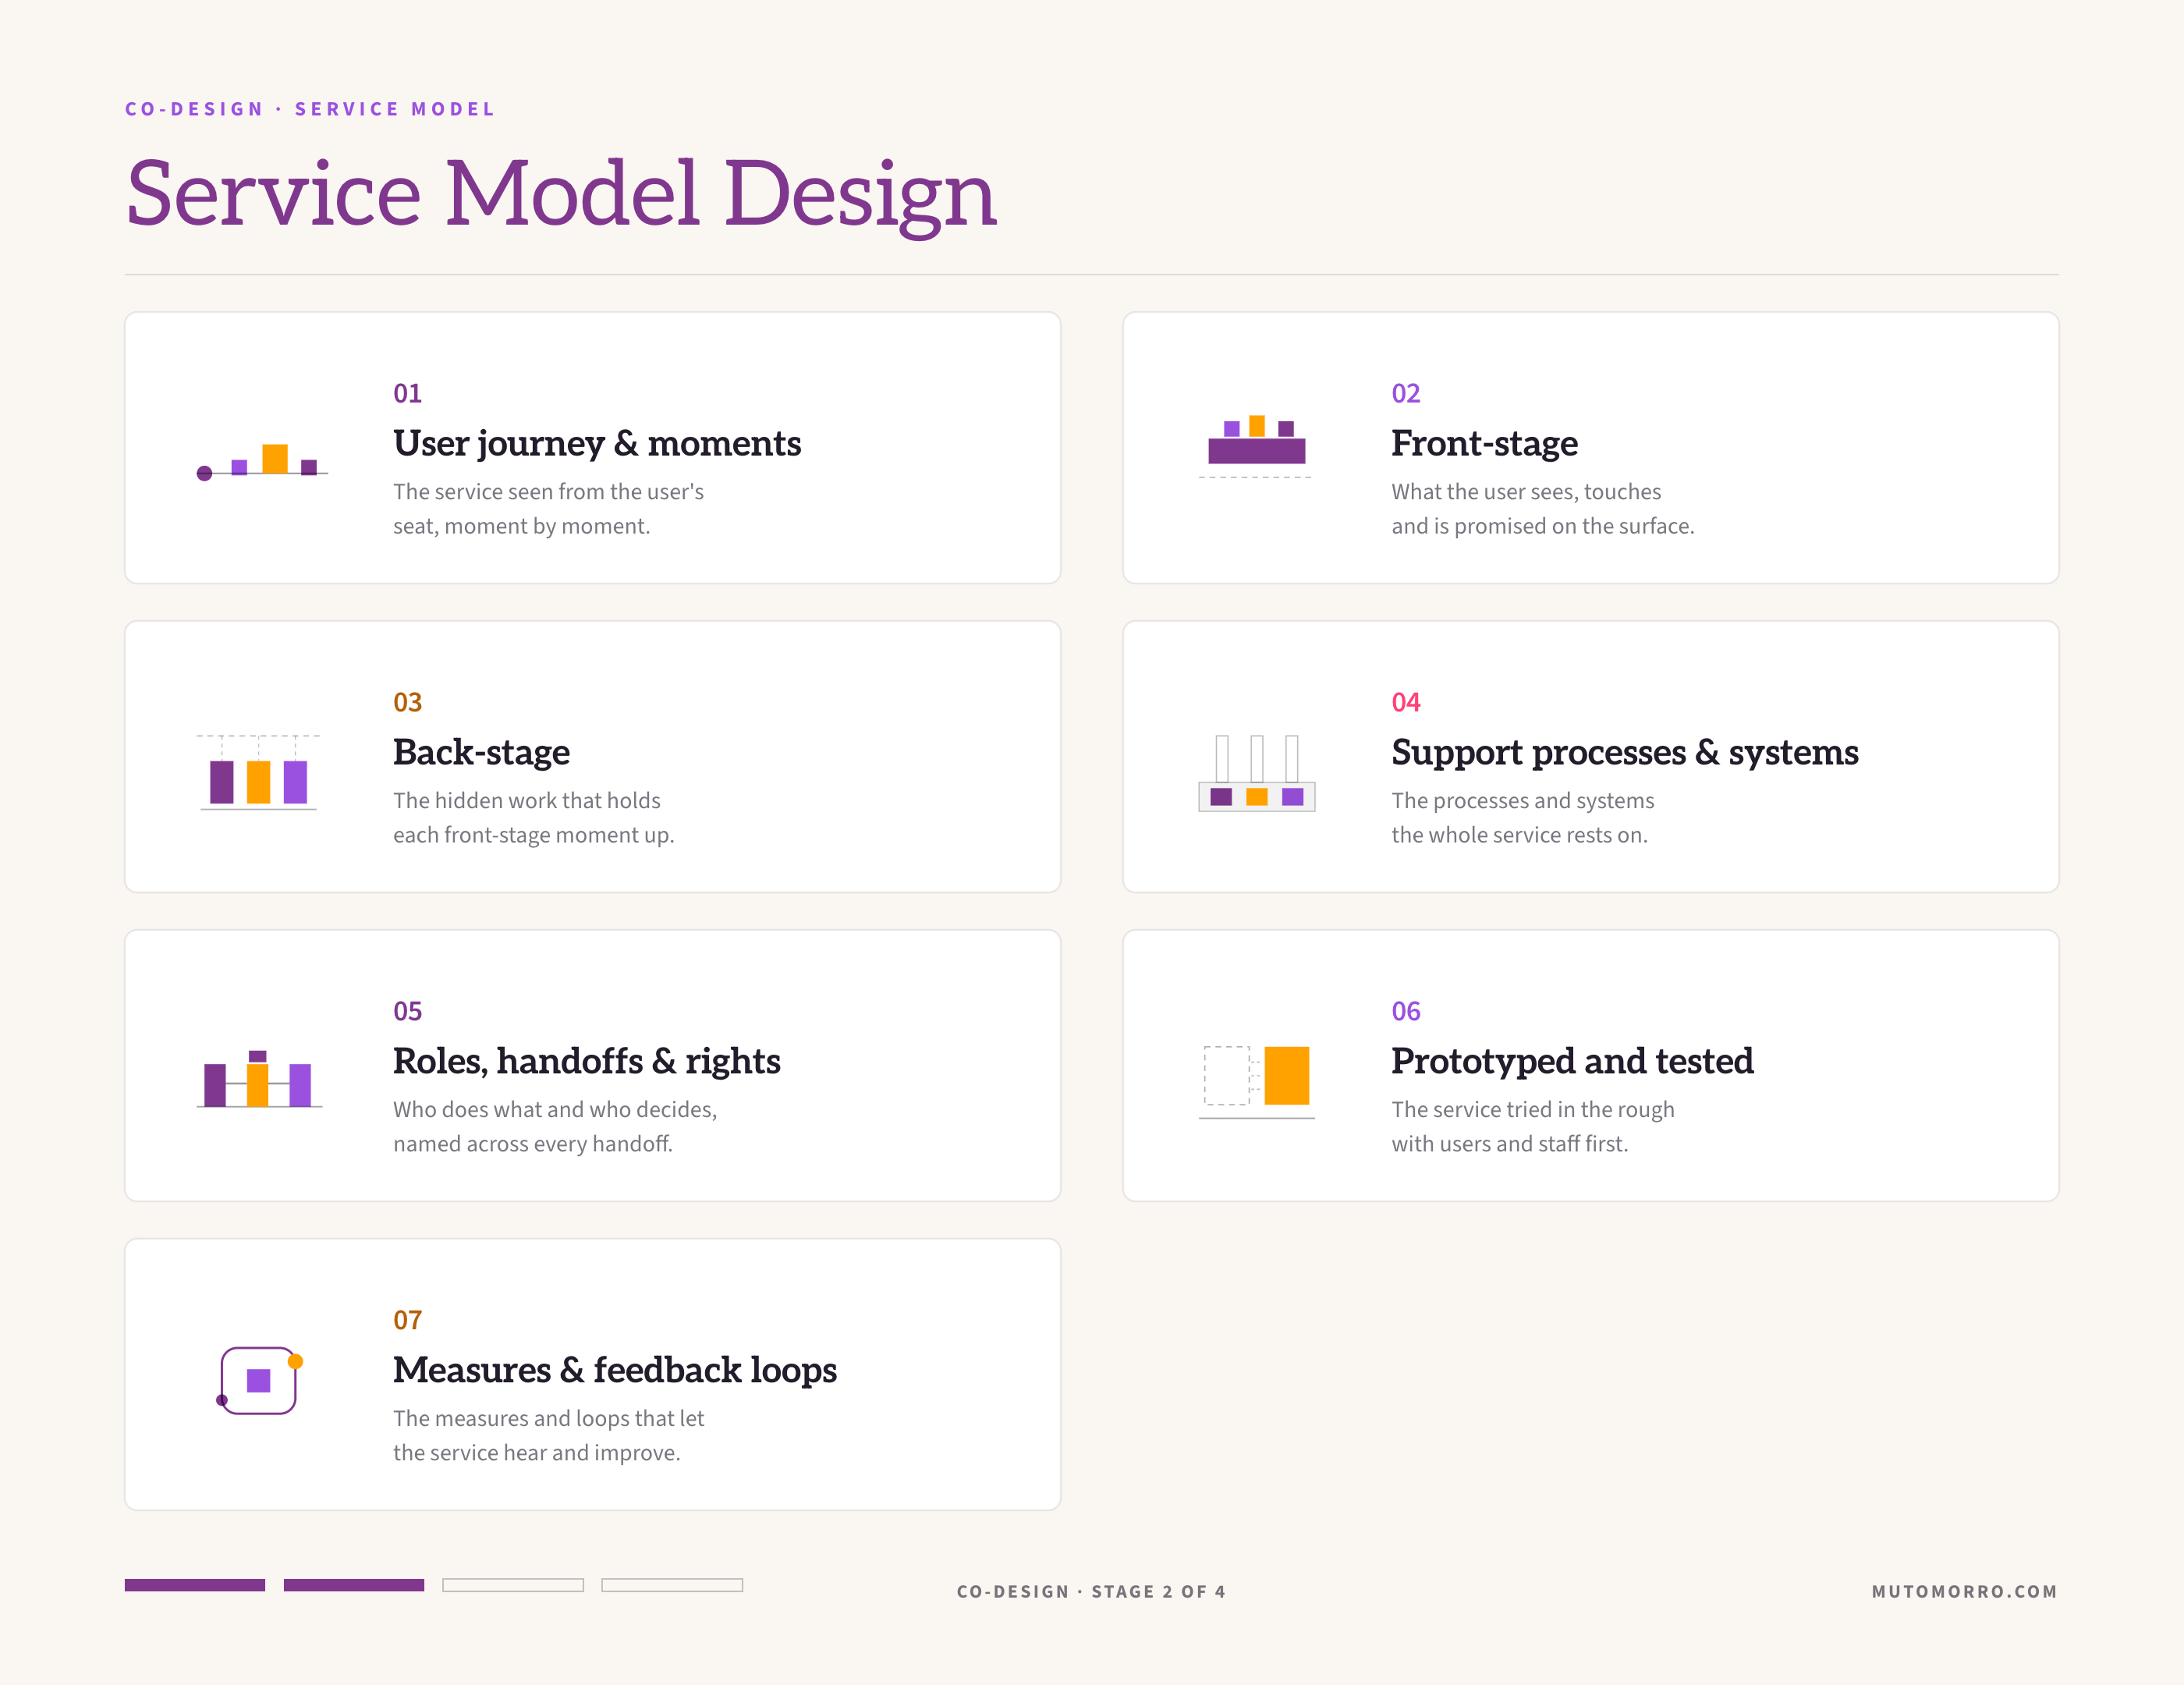The image size is (2184, 1685).
Task: Click the number 07 label
Action: point(407,1320)
